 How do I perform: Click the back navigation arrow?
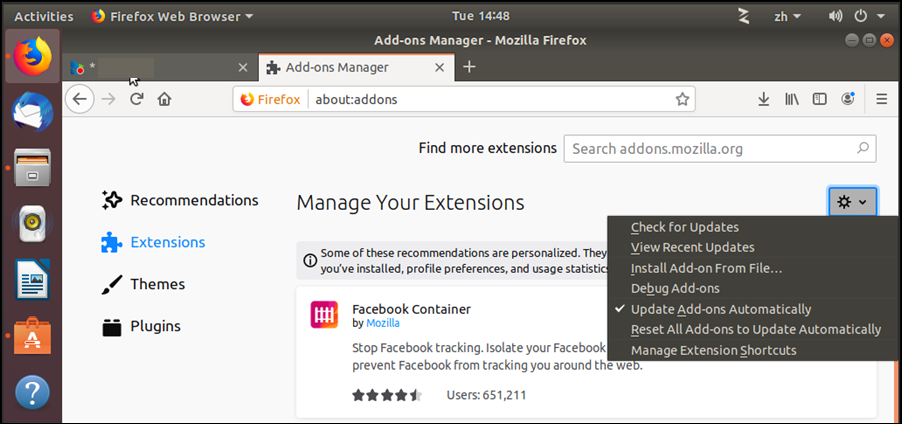click(x=81, y=99)
